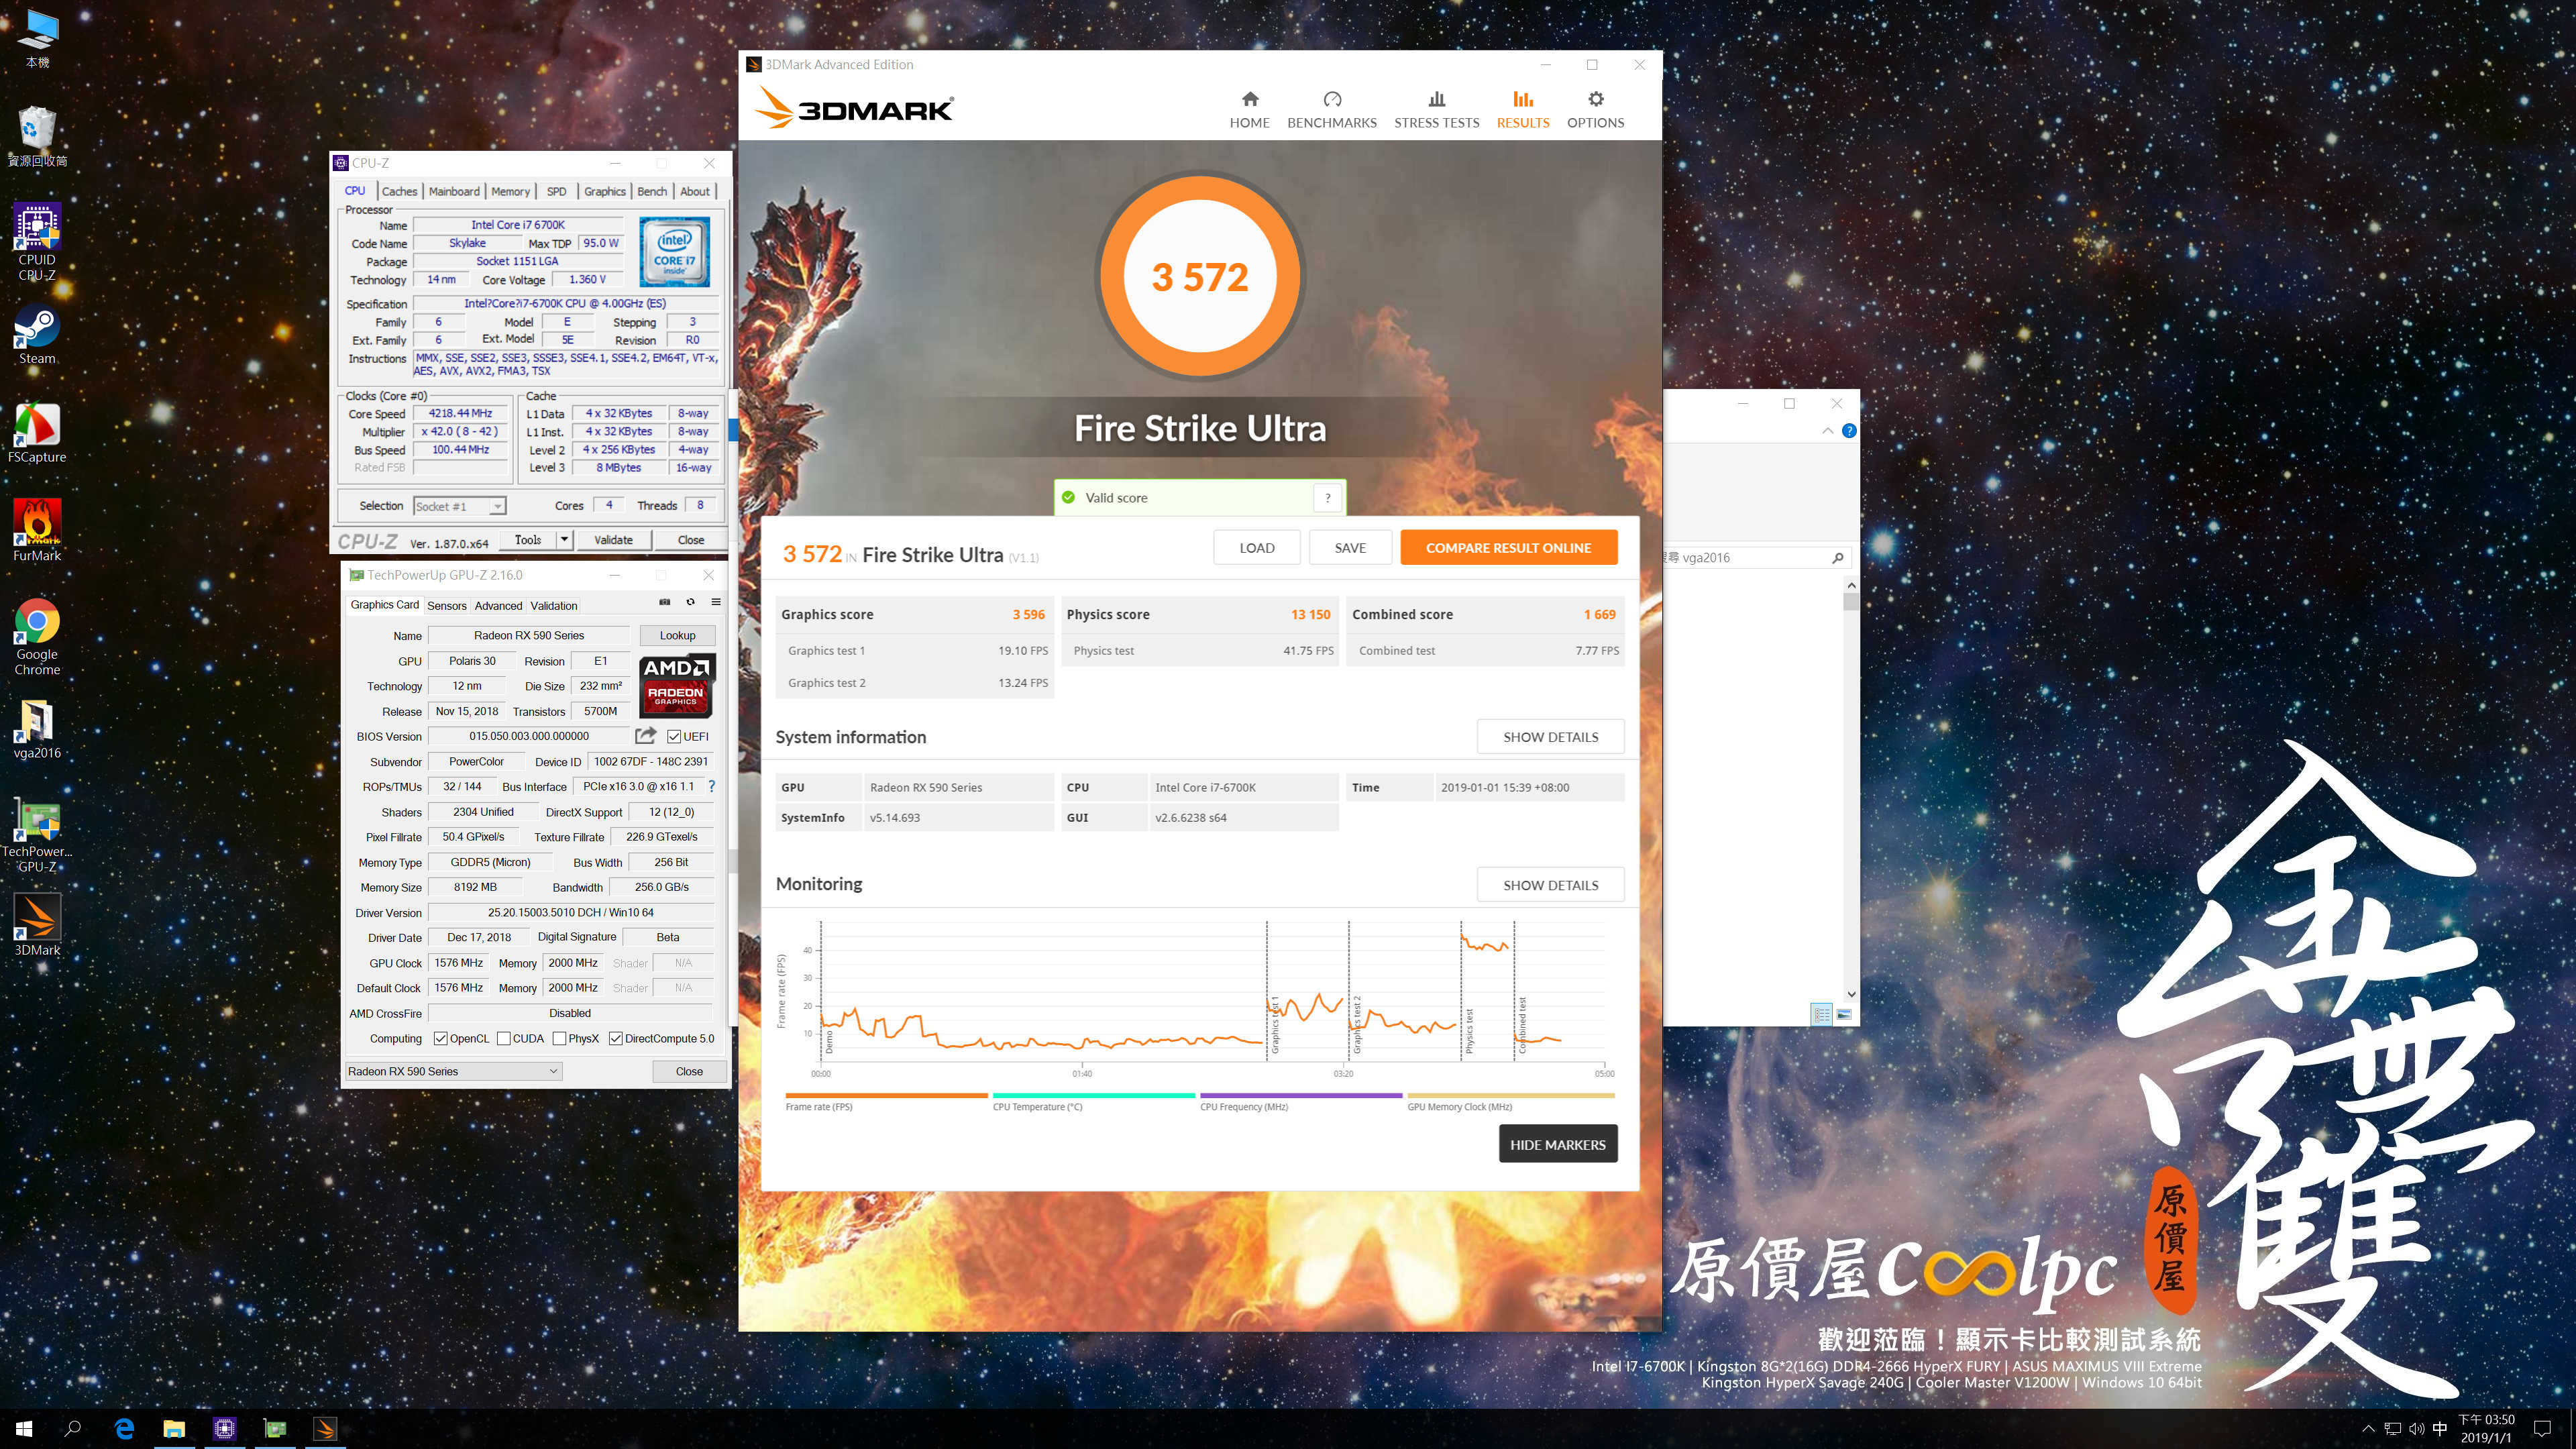
Task: Toggle the CUDA checkbox
Action: pos(504,1039)
